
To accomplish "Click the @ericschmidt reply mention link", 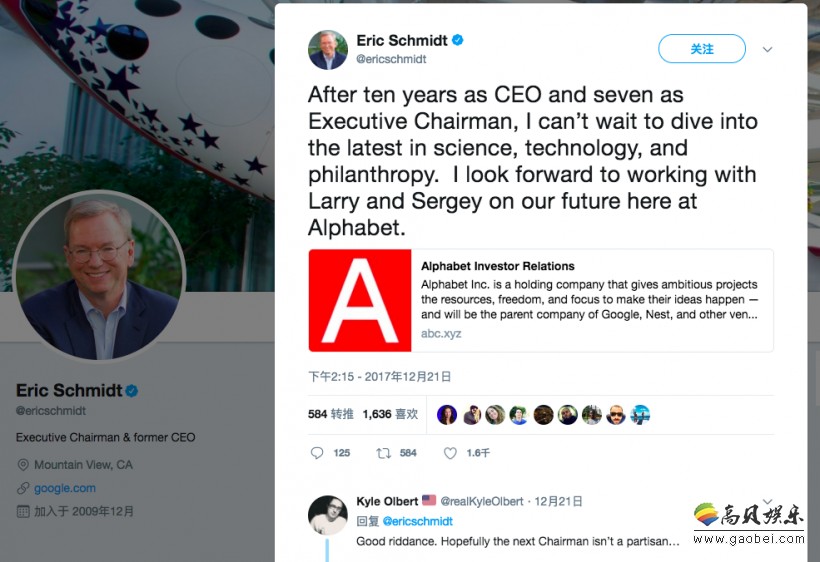I will tap(418, 521).
